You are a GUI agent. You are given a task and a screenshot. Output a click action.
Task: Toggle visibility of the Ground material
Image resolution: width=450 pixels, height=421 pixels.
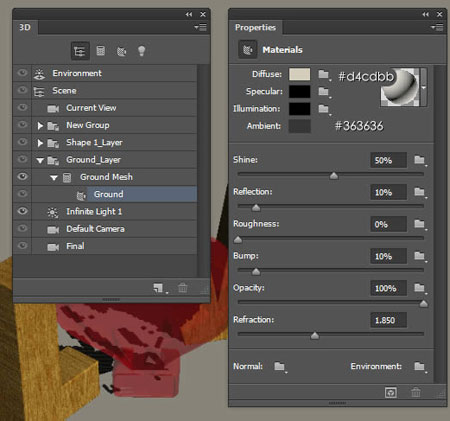(22, 194)
